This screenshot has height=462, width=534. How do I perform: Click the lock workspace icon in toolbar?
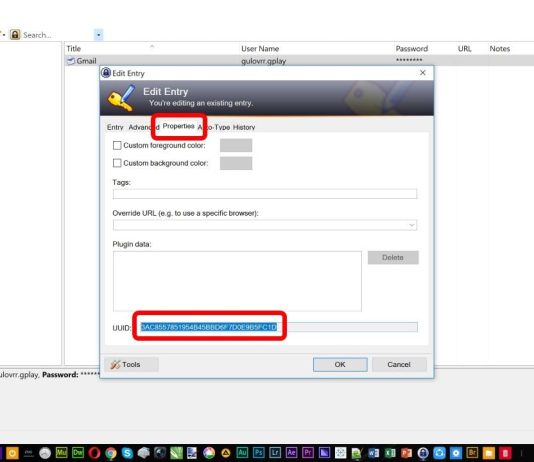15,35
